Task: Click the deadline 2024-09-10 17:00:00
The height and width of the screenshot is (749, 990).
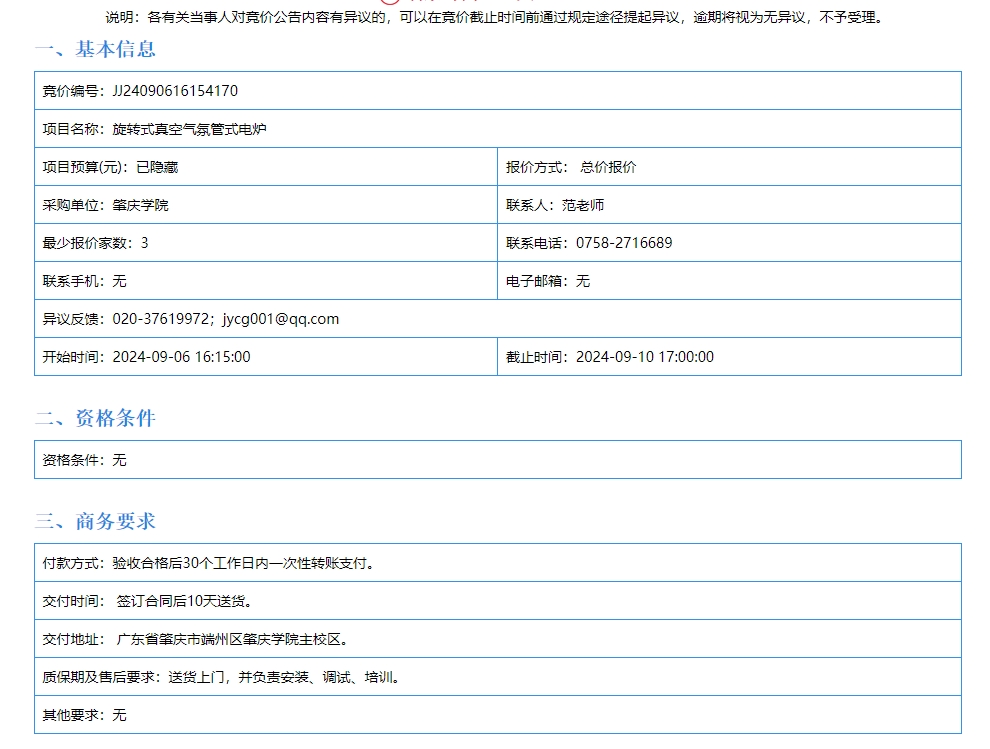Action: click(645, 357)
